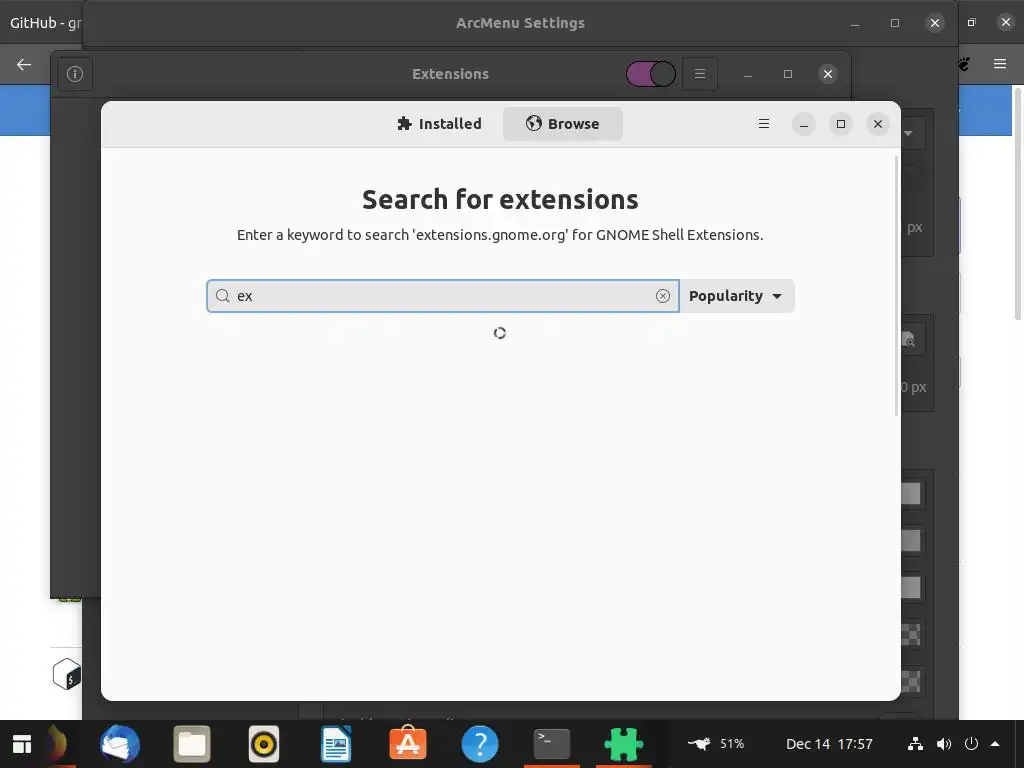Open the Extensions window menu button
The width and height of the screenshot is (1024, 768).
point(699,74)
